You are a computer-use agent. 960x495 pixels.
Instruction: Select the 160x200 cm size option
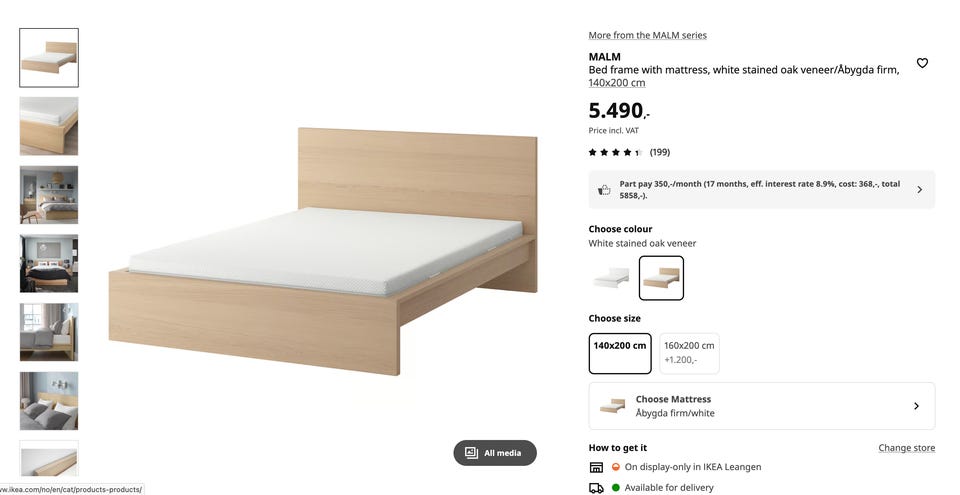point(689,353)
